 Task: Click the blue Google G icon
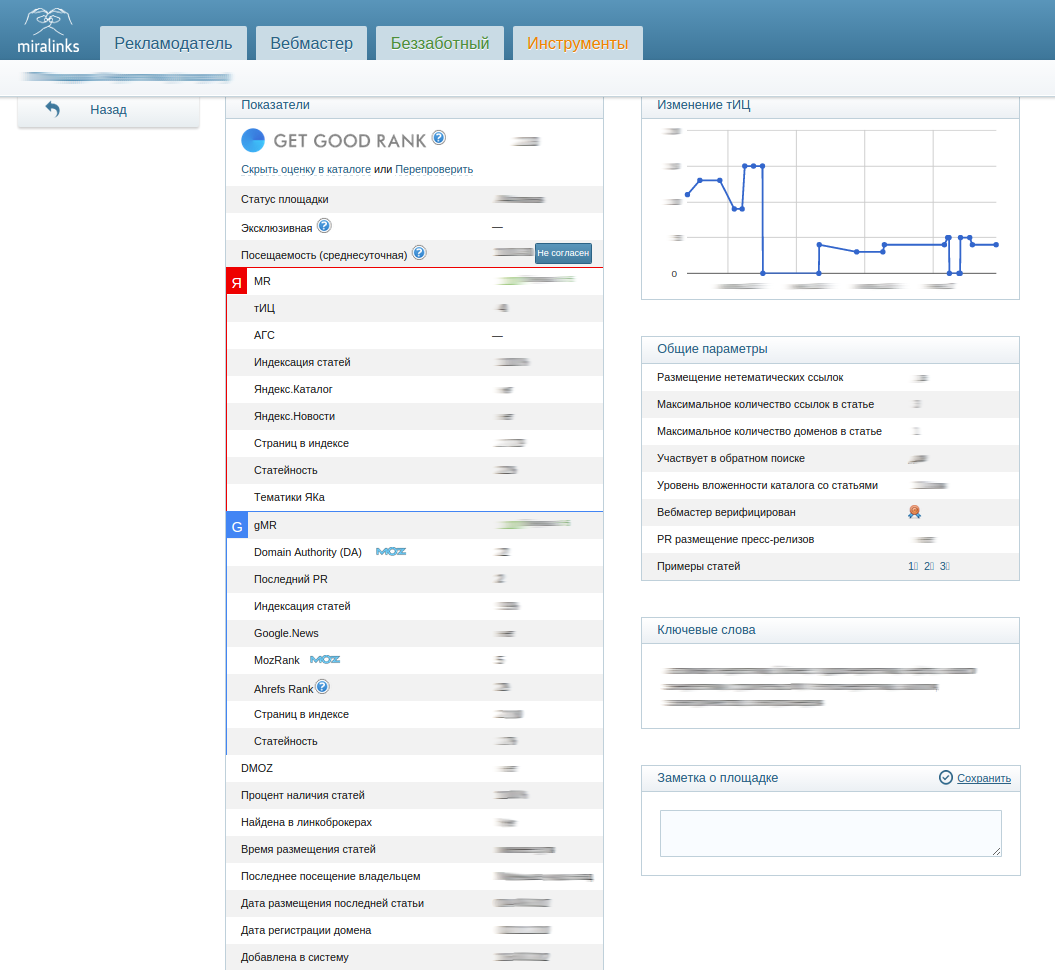point(237,526)
